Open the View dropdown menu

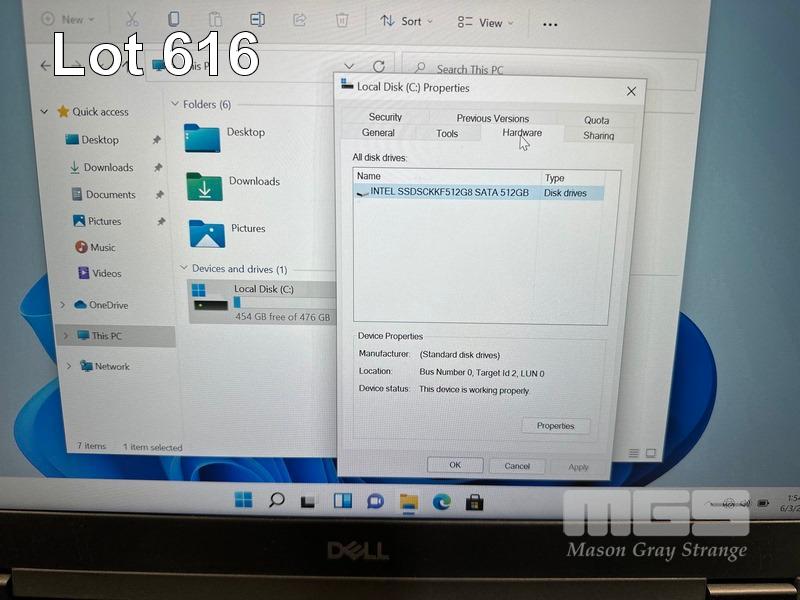(485, 22)
